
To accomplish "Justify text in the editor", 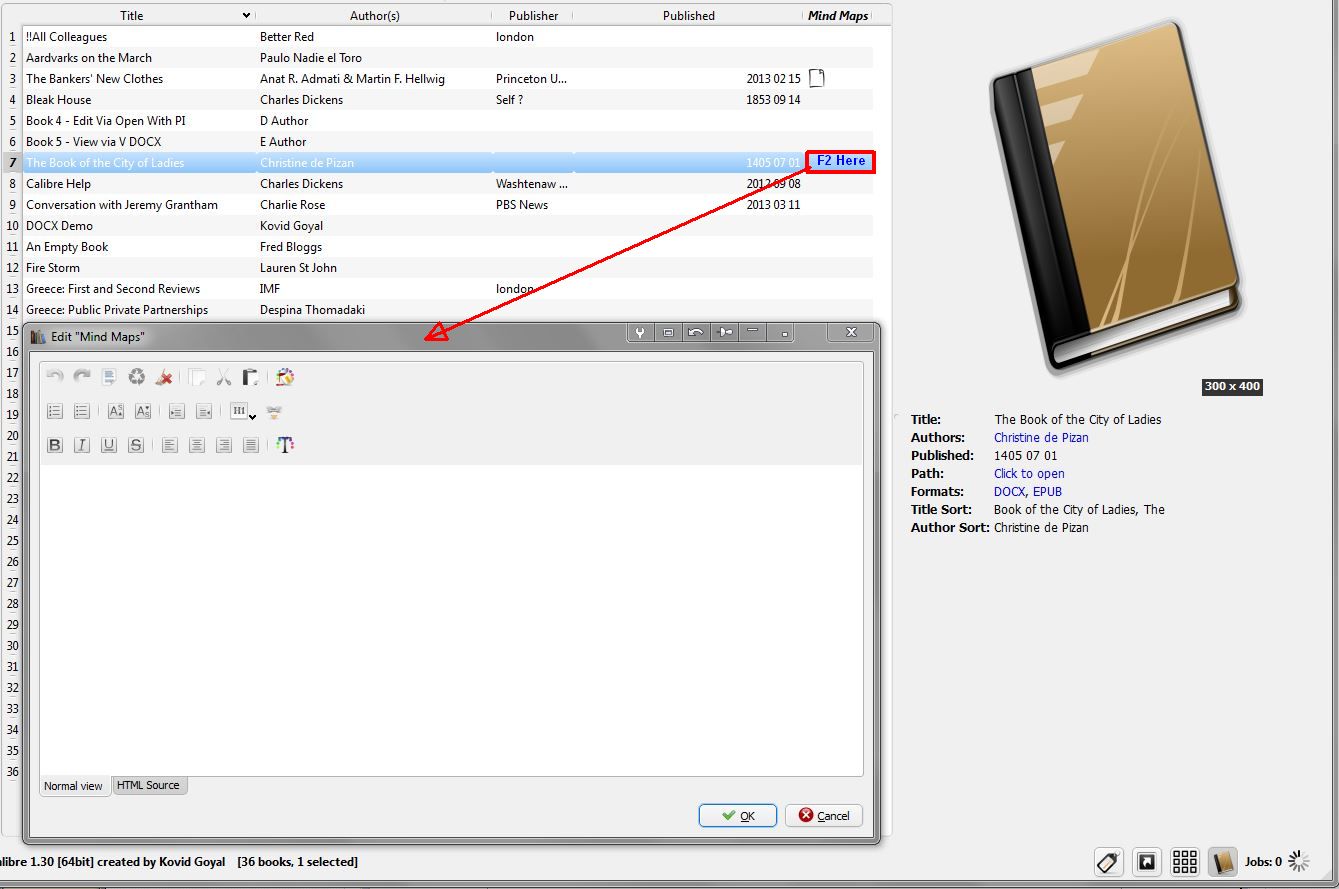I will point(251,445).
